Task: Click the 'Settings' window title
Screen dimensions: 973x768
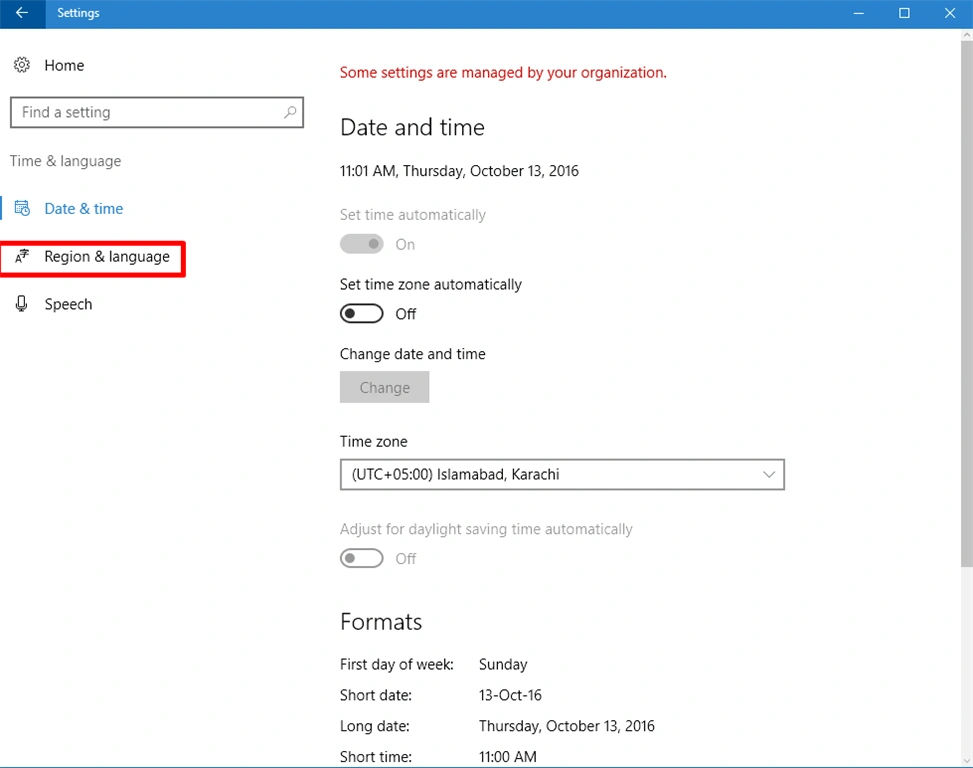Action: pos(78,13)
